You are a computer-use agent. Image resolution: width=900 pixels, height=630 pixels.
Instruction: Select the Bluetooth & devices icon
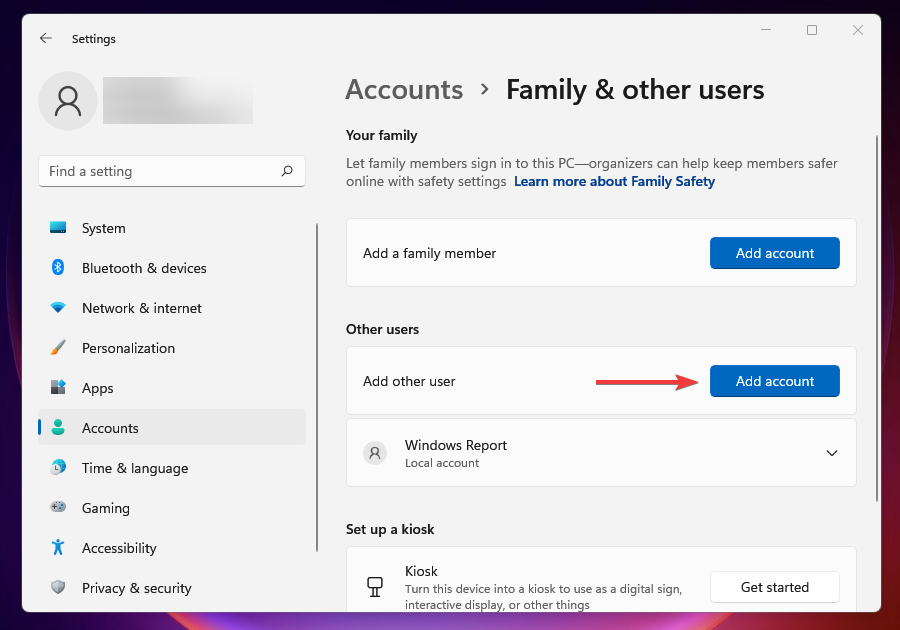pyautogui.click(x=59, y=268)
